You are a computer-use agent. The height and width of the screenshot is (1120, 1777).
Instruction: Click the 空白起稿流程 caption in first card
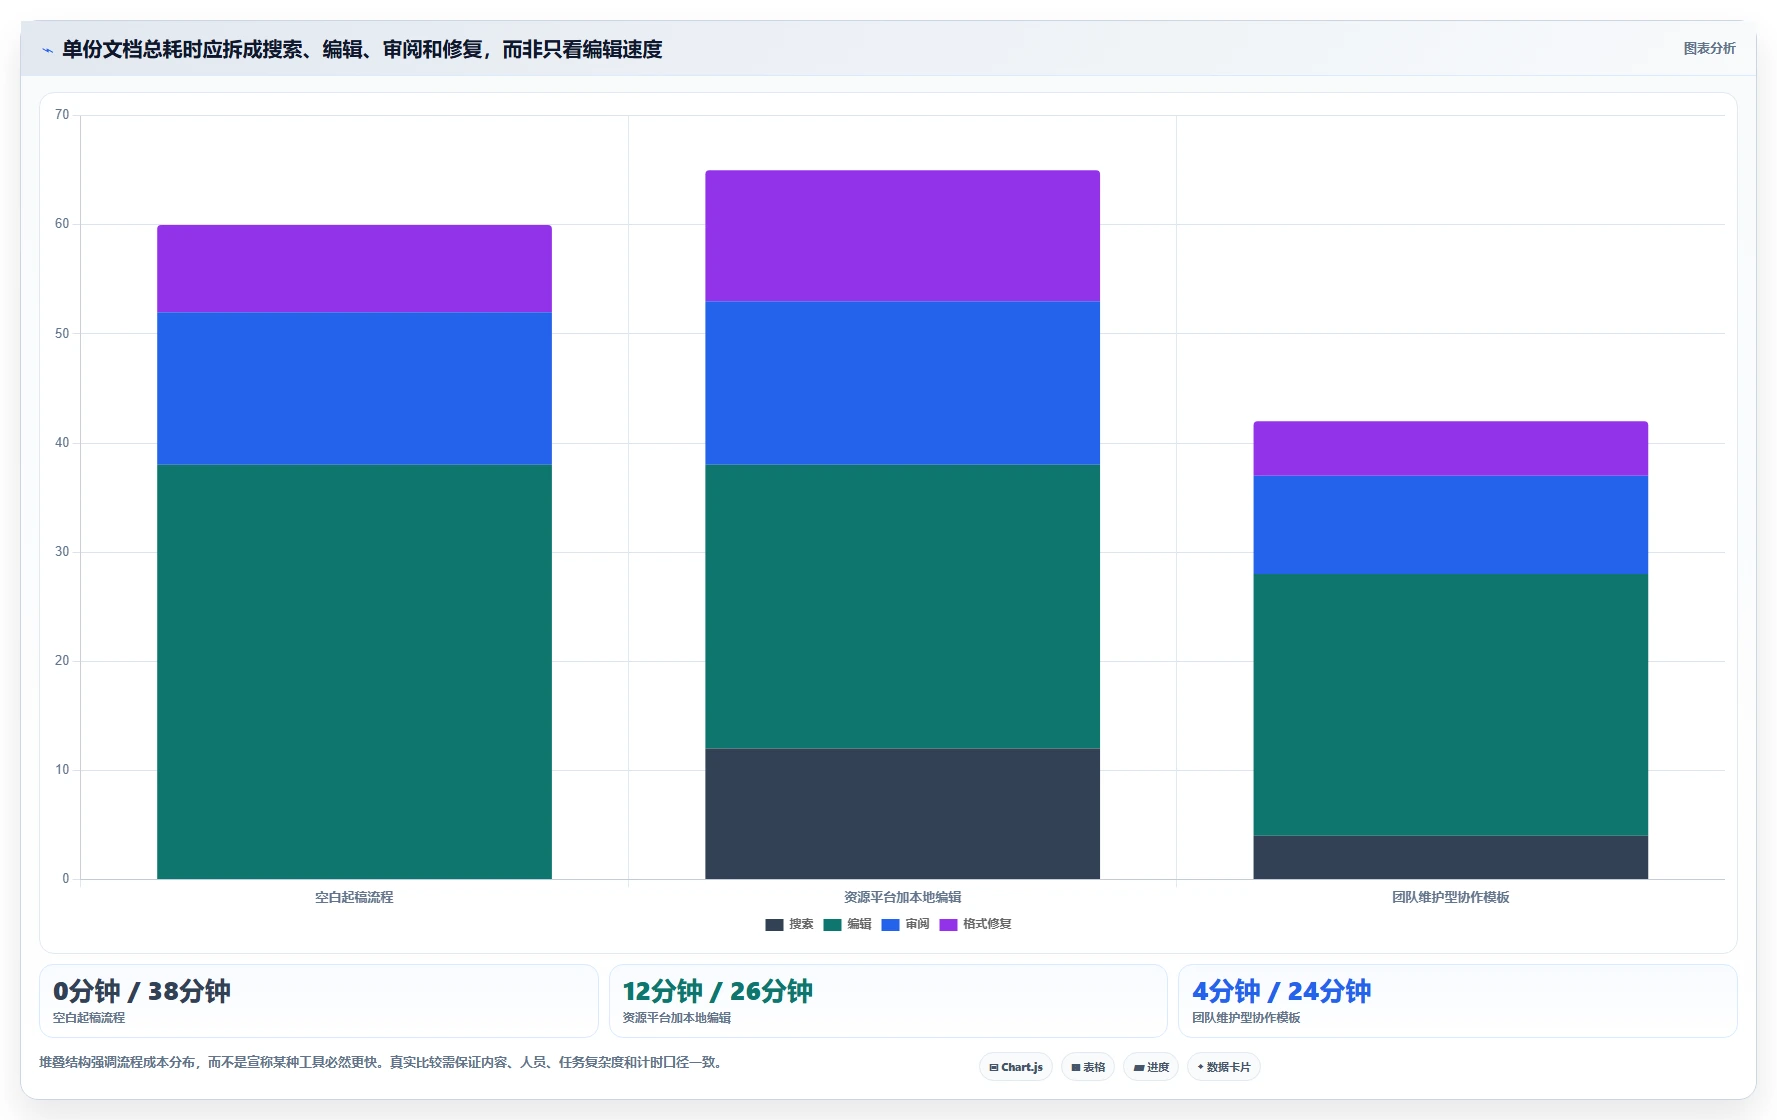click(x=89, y=1018)
